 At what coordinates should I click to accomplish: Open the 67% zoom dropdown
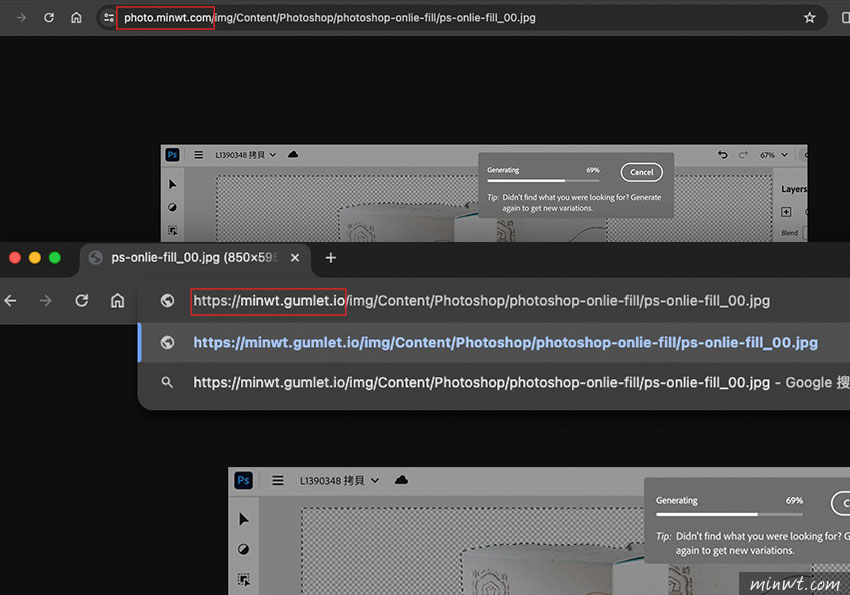(774, 155)
